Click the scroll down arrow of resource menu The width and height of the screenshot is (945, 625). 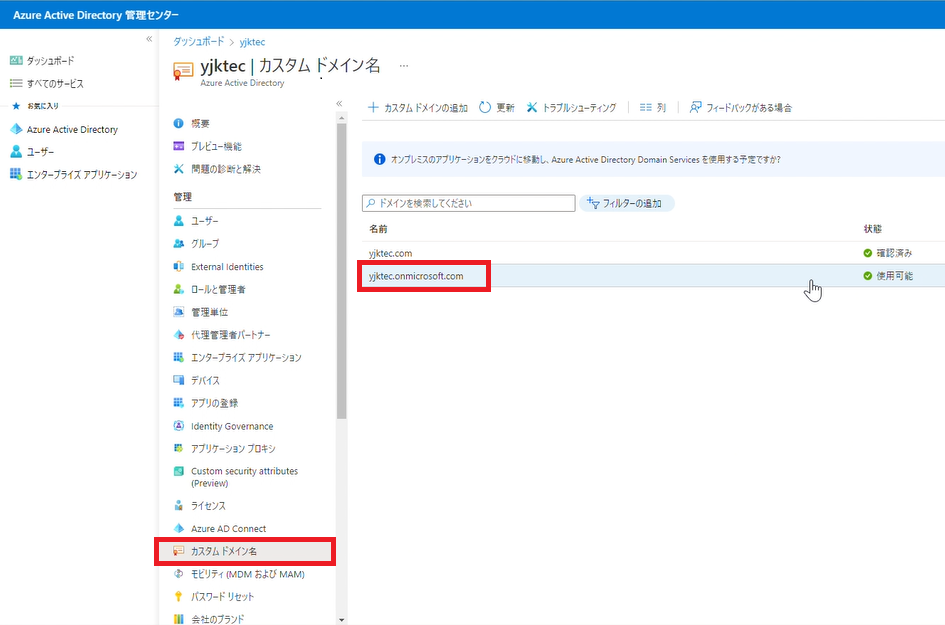[x=342, y=620]
